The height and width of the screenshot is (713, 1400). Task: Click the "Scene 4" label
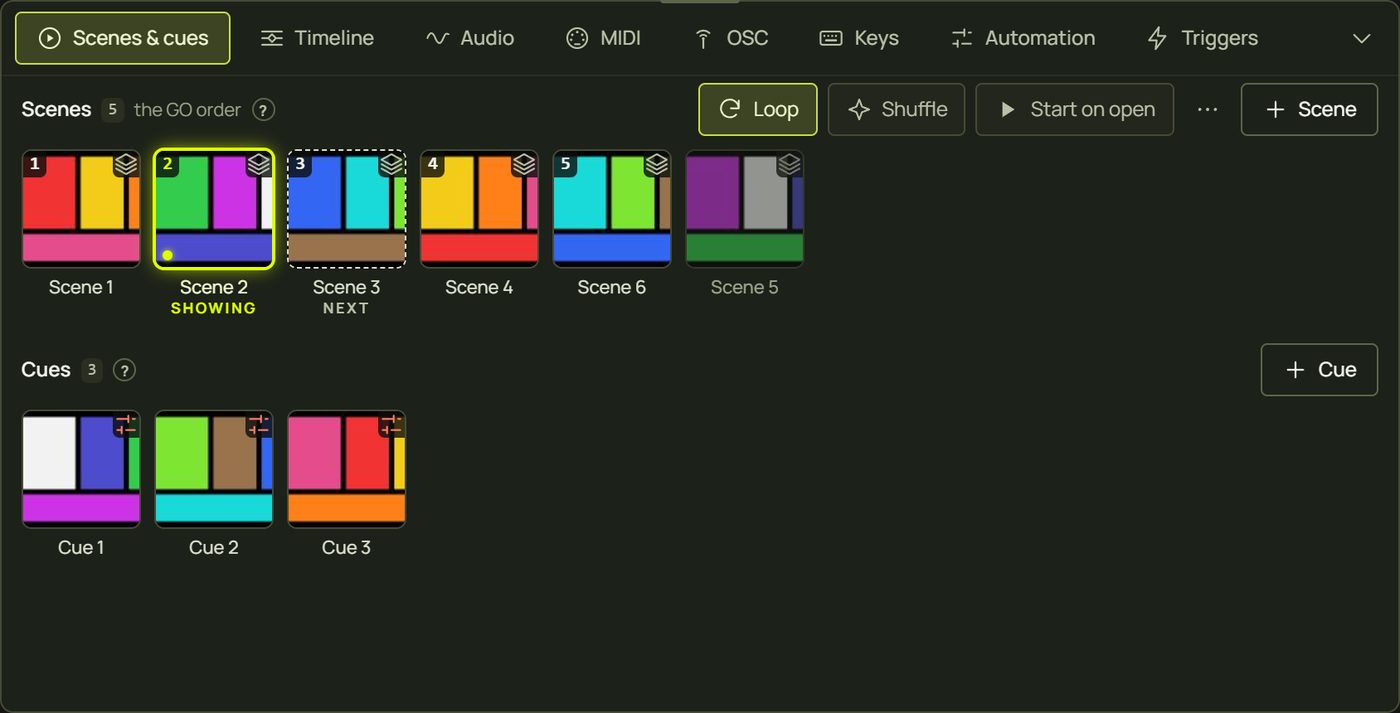[479, 287]
